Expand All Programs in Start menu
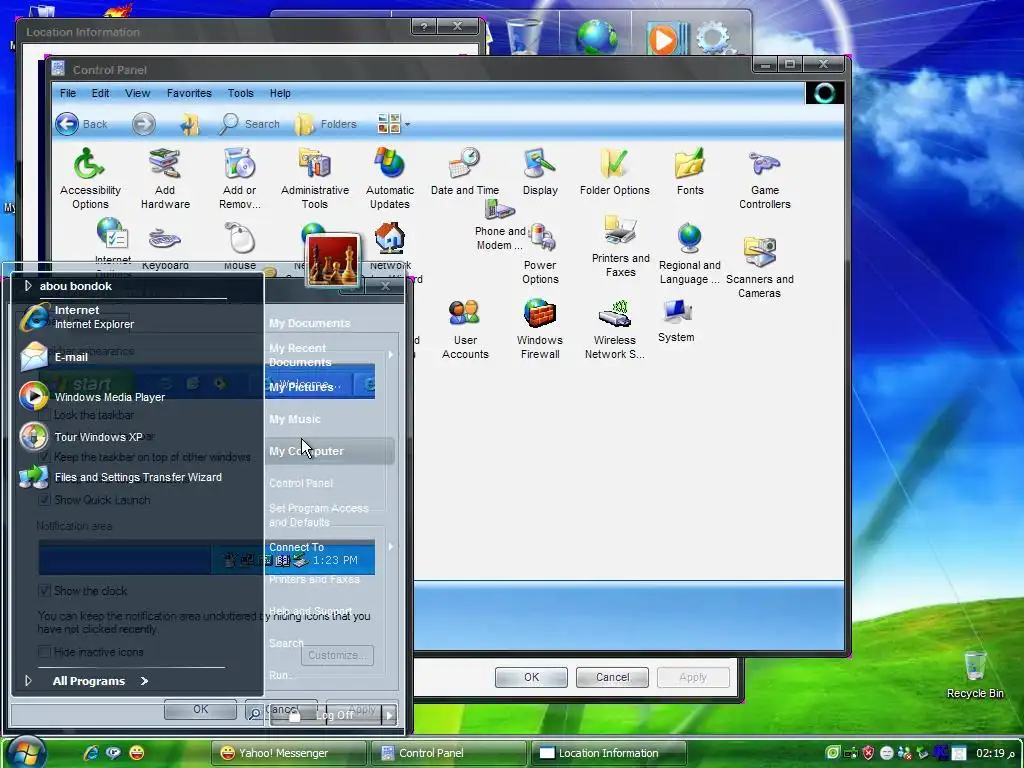The image size is (1024, 768). (x=100, y=680)
